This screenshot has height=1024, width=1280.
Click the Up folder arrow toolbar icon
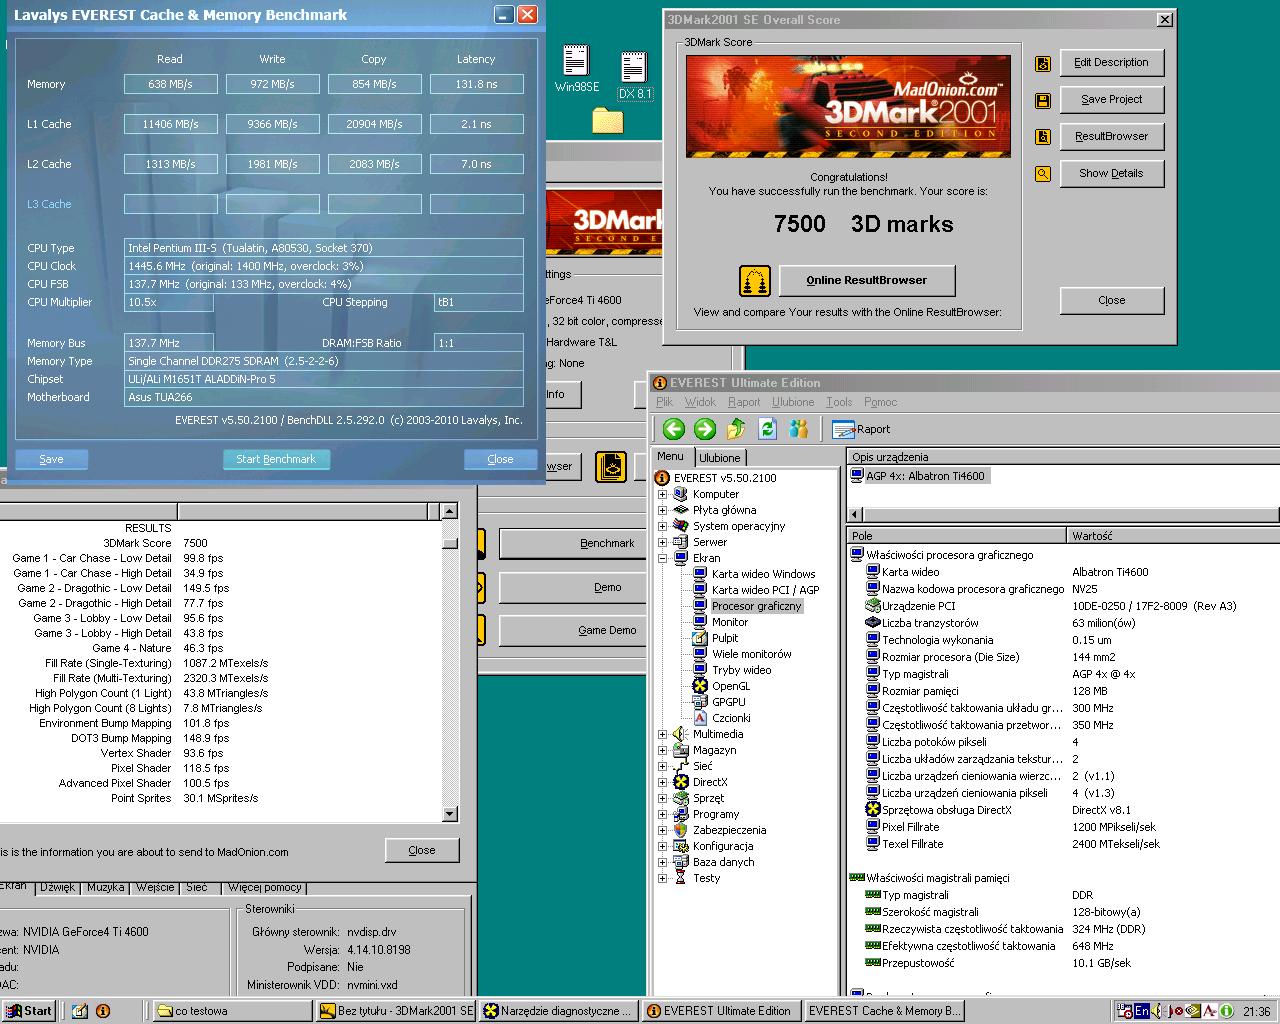736,429
